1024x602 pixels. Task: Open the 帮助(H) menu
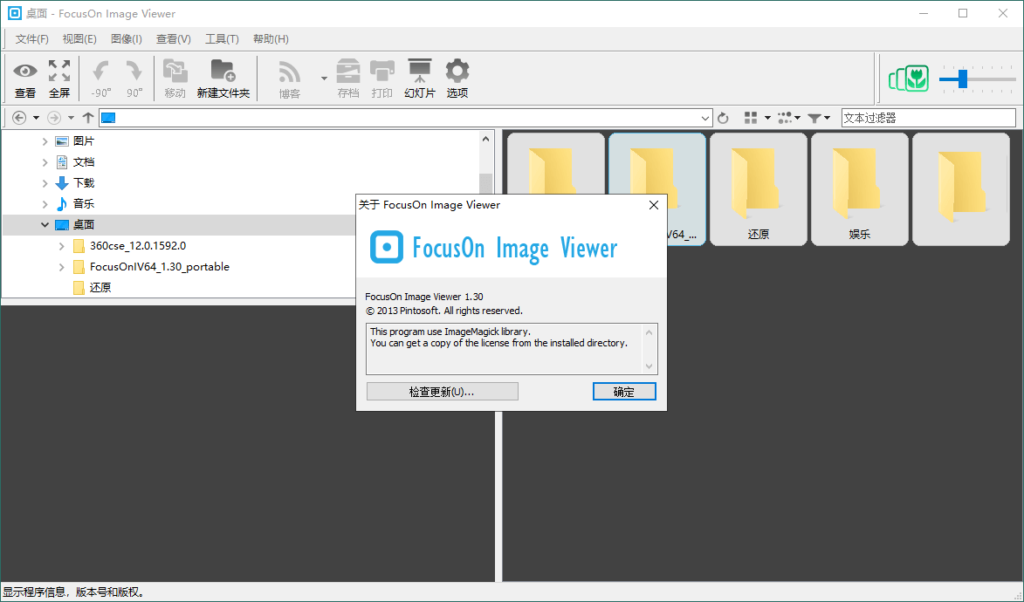click(x=271, y=39)
